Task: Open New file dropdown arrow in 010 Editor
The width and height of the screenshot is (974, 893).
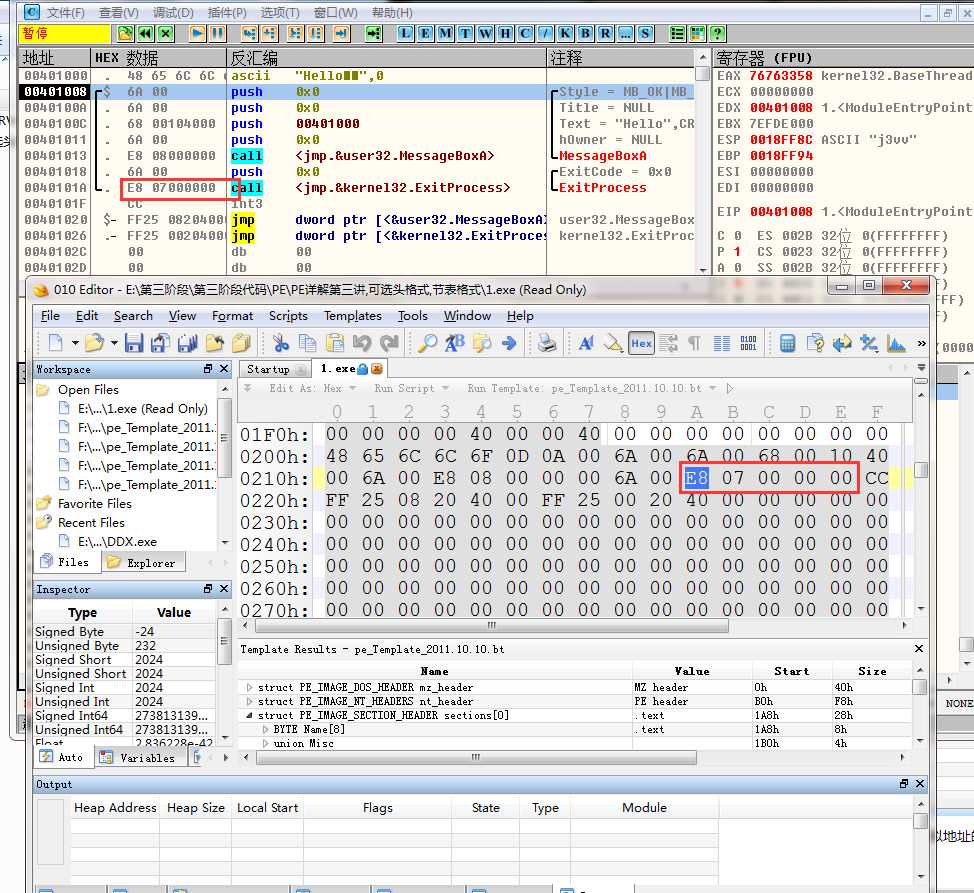Action: pyautogui.click(x=75, y=343)
